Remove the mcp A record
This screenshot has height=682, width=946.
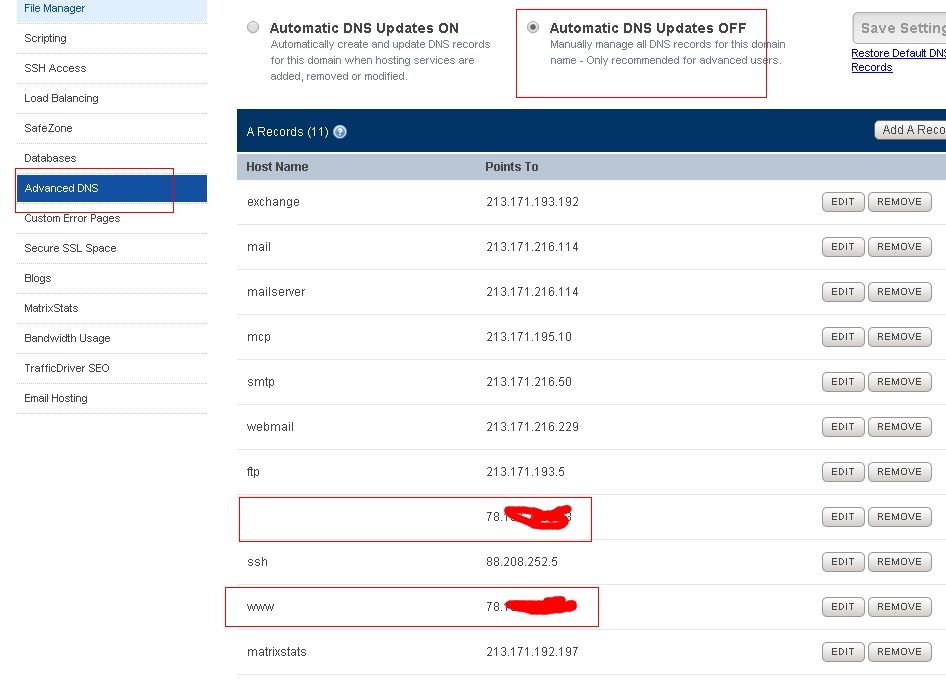tap(900, 337)
